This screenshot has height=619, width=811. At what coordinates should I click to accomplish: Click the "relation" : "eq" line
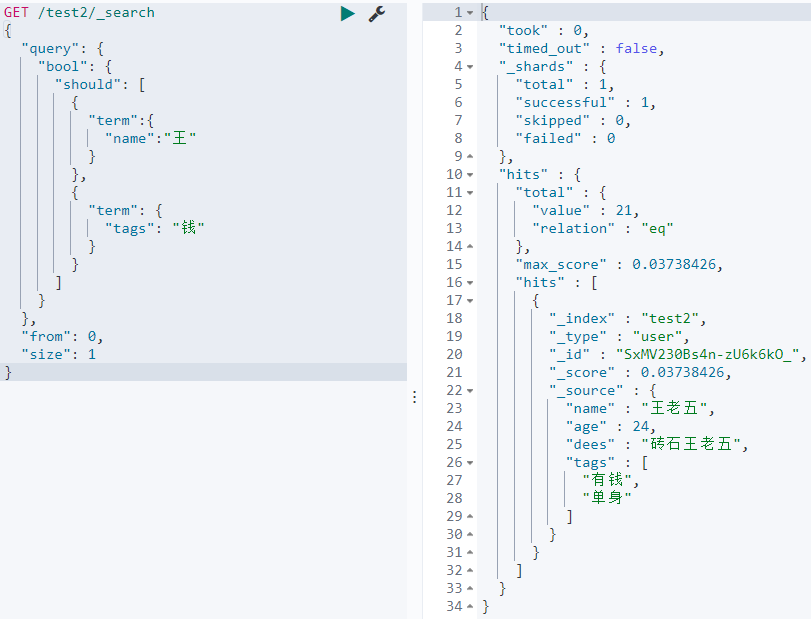pyautogui.click(x=603, y=228)
